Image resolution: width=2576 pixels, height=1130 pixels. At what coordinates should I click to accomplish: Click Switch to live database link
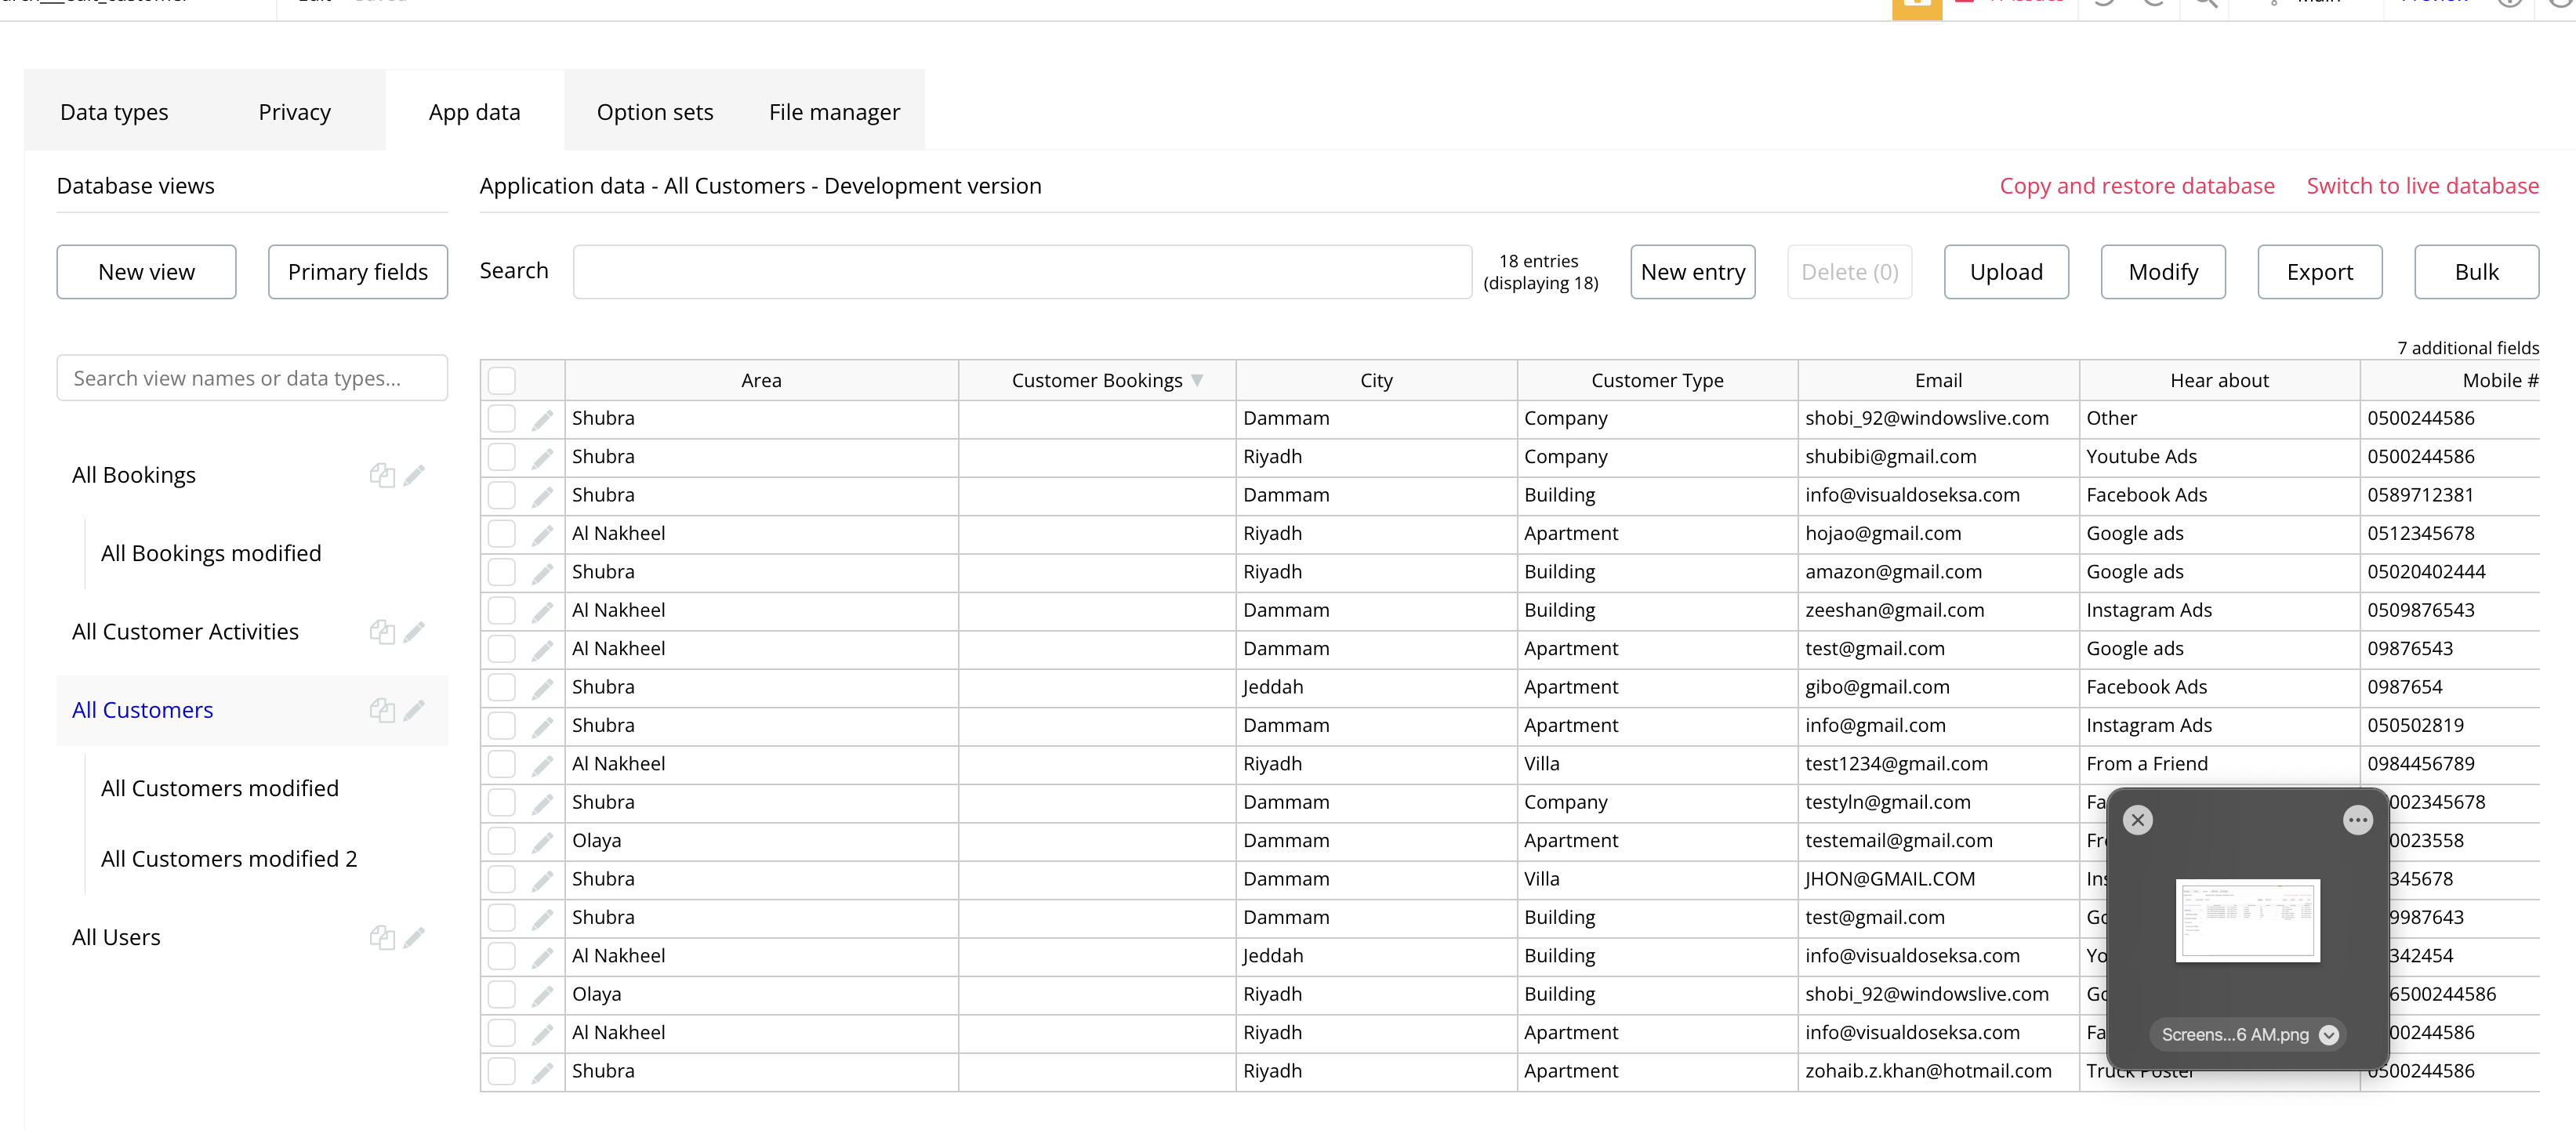pos(2422,186)
